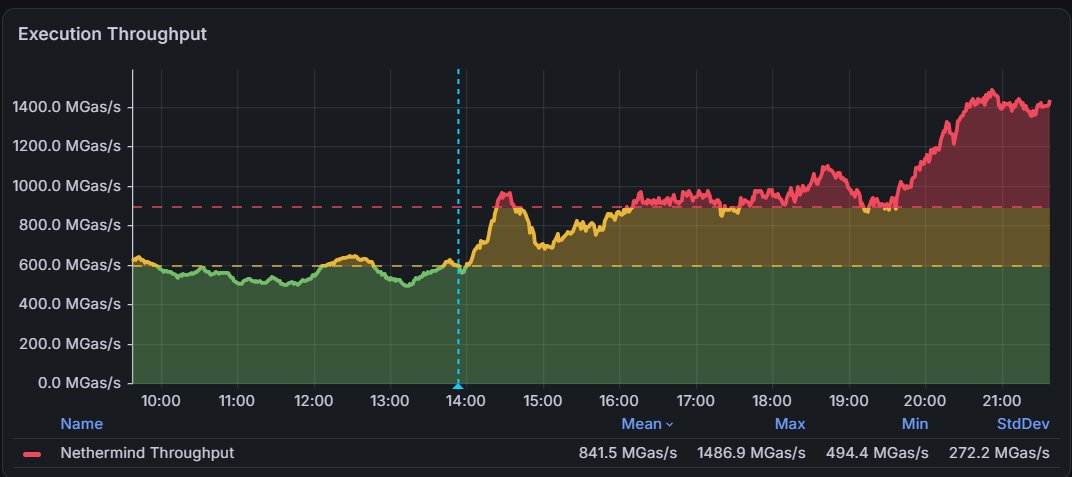Click the 1200.0 MGas/s y-axis label
The height and width of the screenshot is (477, 1072).
click(x=66, y=146)
